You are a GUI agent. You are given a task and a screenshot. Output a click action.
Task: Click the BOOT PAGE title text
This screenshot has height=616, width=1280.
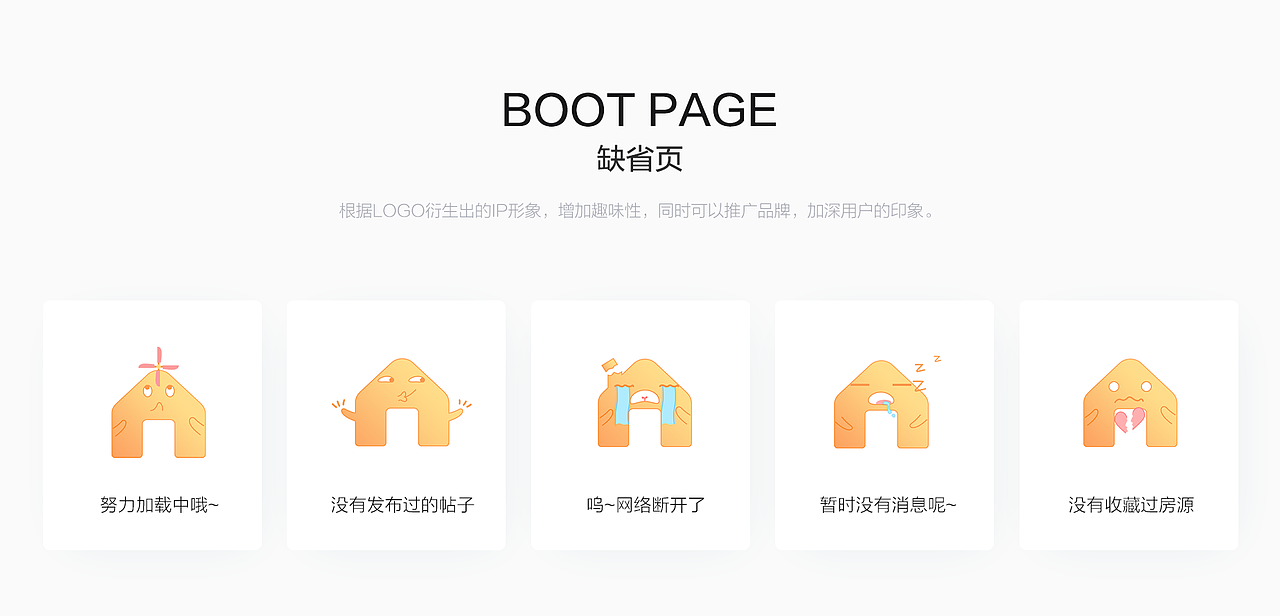640,110
